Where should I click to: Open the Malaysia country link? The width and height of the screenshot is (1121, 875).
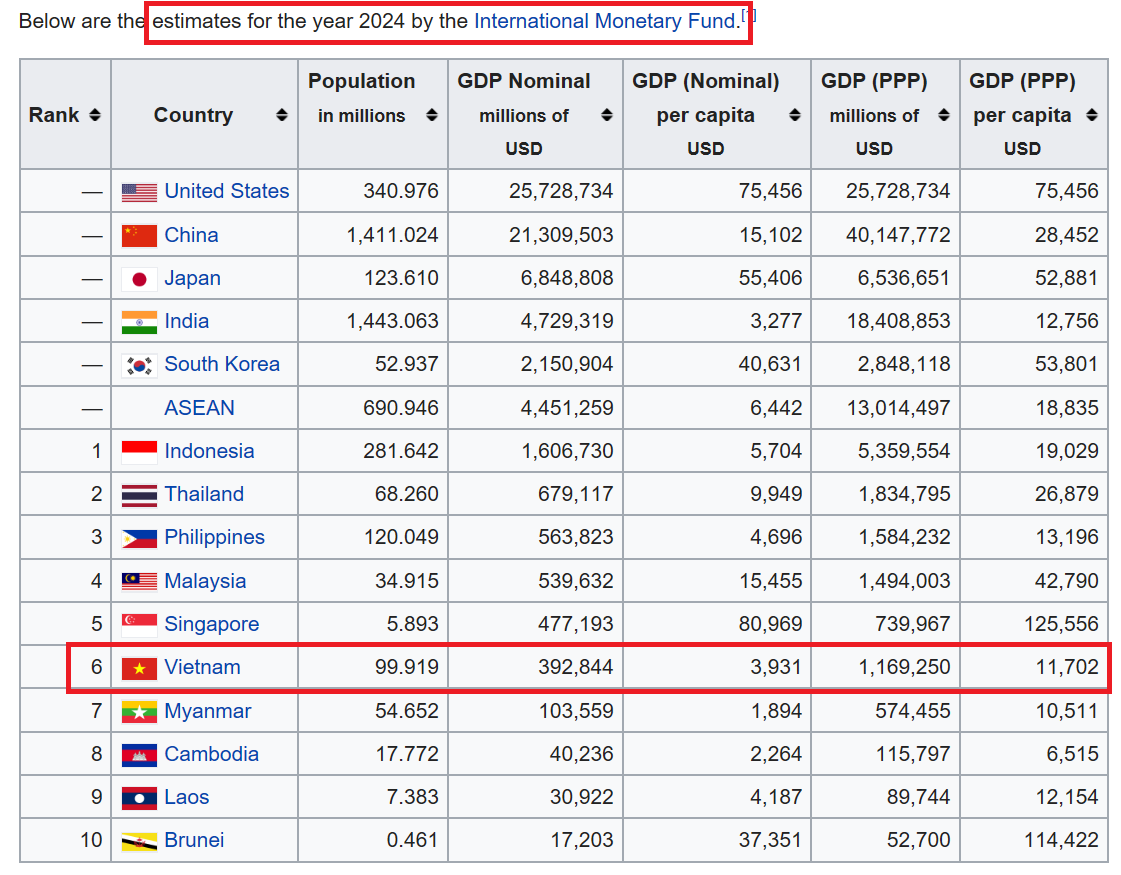[x=205, y=581]
